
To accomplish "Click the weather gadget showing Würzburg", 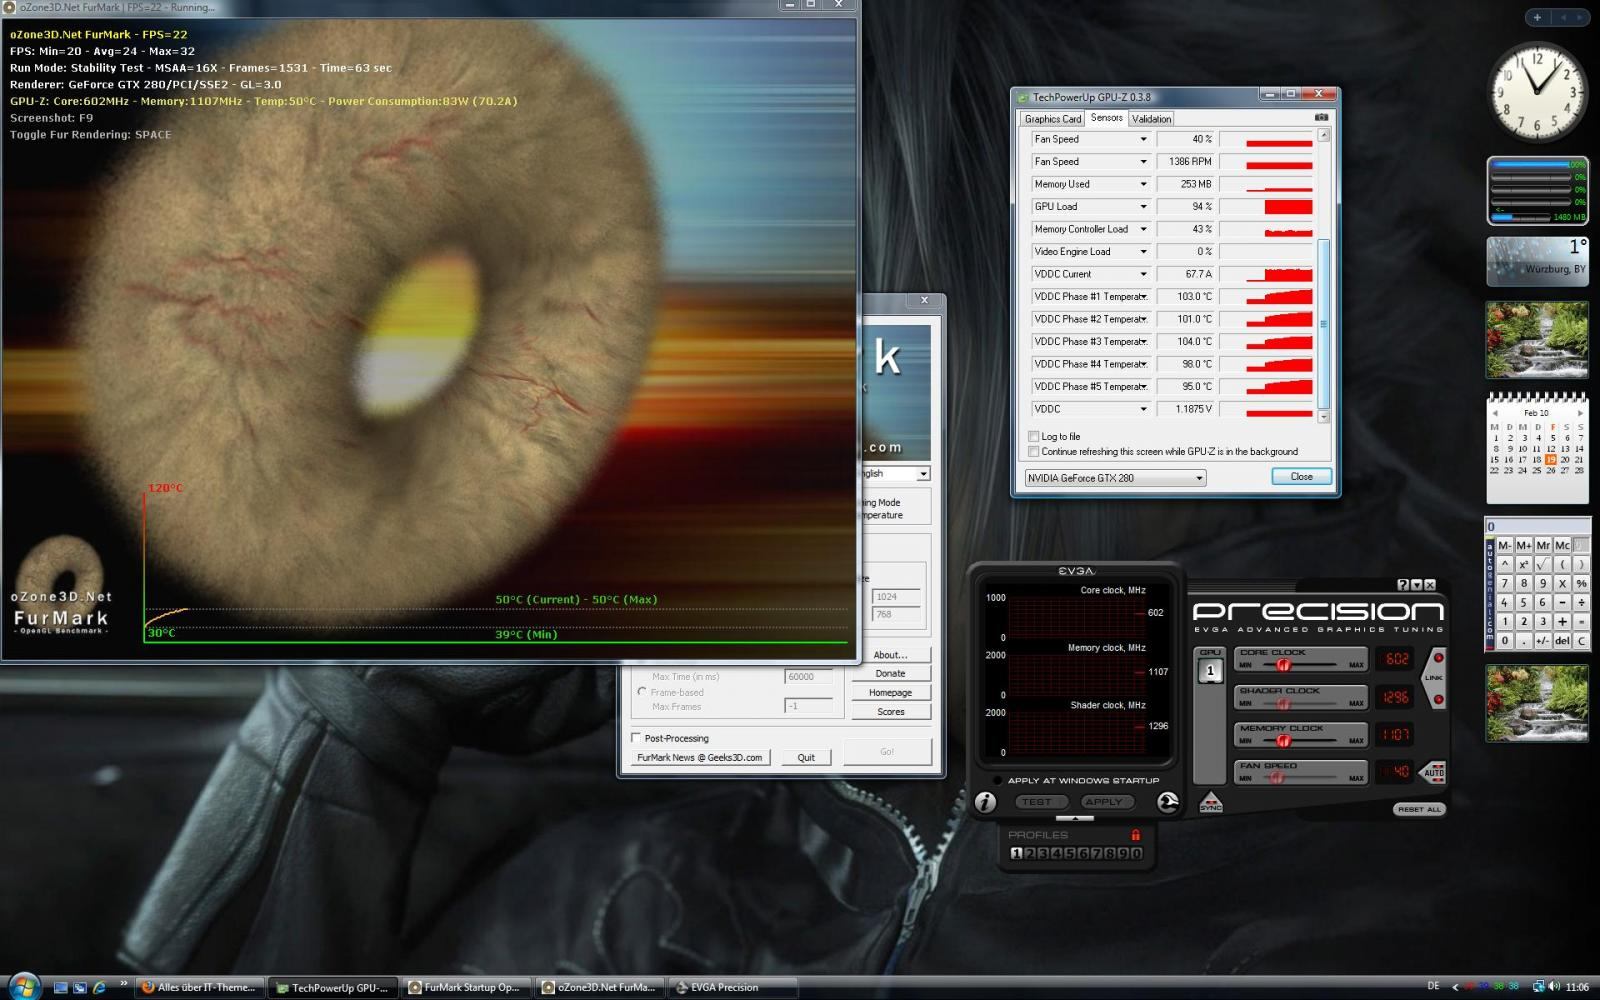I will coord(1537,262).
